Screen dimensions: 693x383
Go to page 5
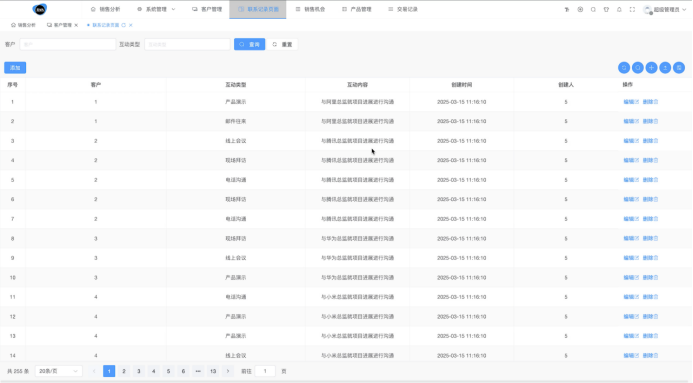coord(168,371)
